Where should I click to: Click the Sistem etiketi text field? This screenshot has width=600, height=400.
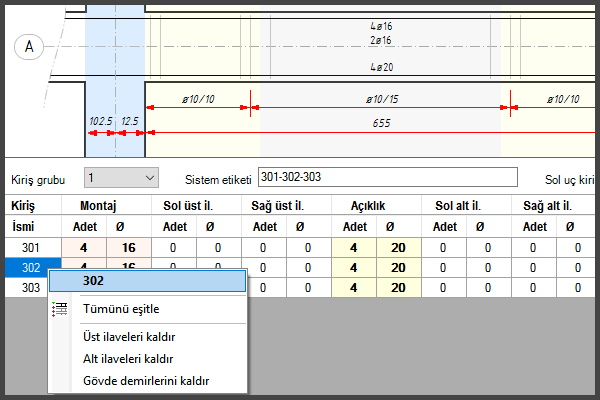387,177
